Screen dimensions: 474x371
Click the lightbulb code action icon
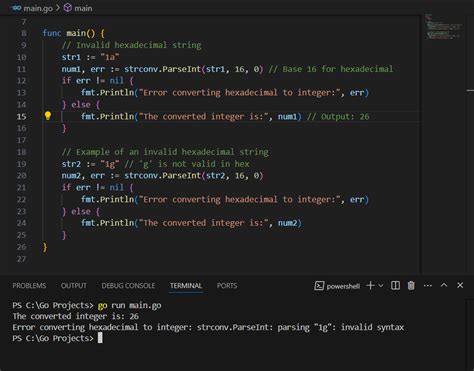(x=48, y=116)
